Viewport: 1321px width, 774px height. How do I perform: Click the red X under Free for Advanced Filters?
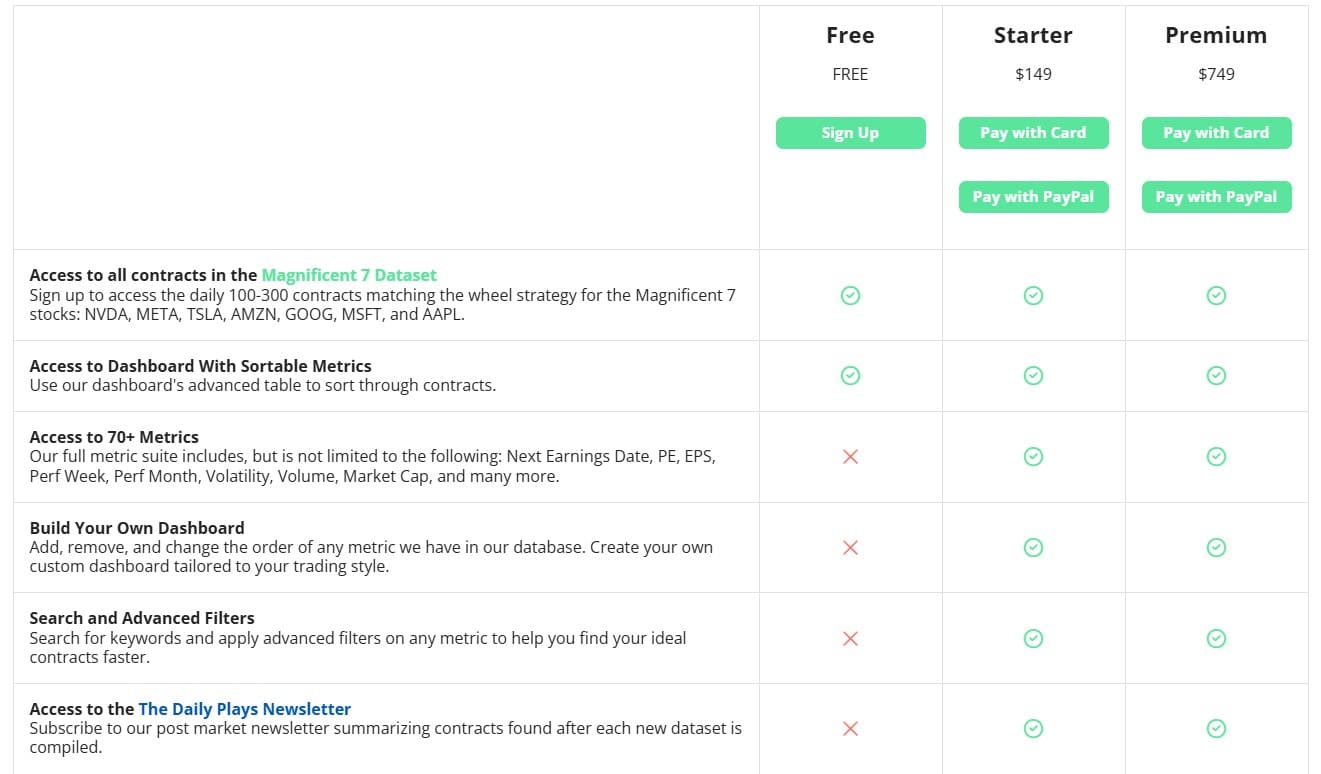pos(850,638)
